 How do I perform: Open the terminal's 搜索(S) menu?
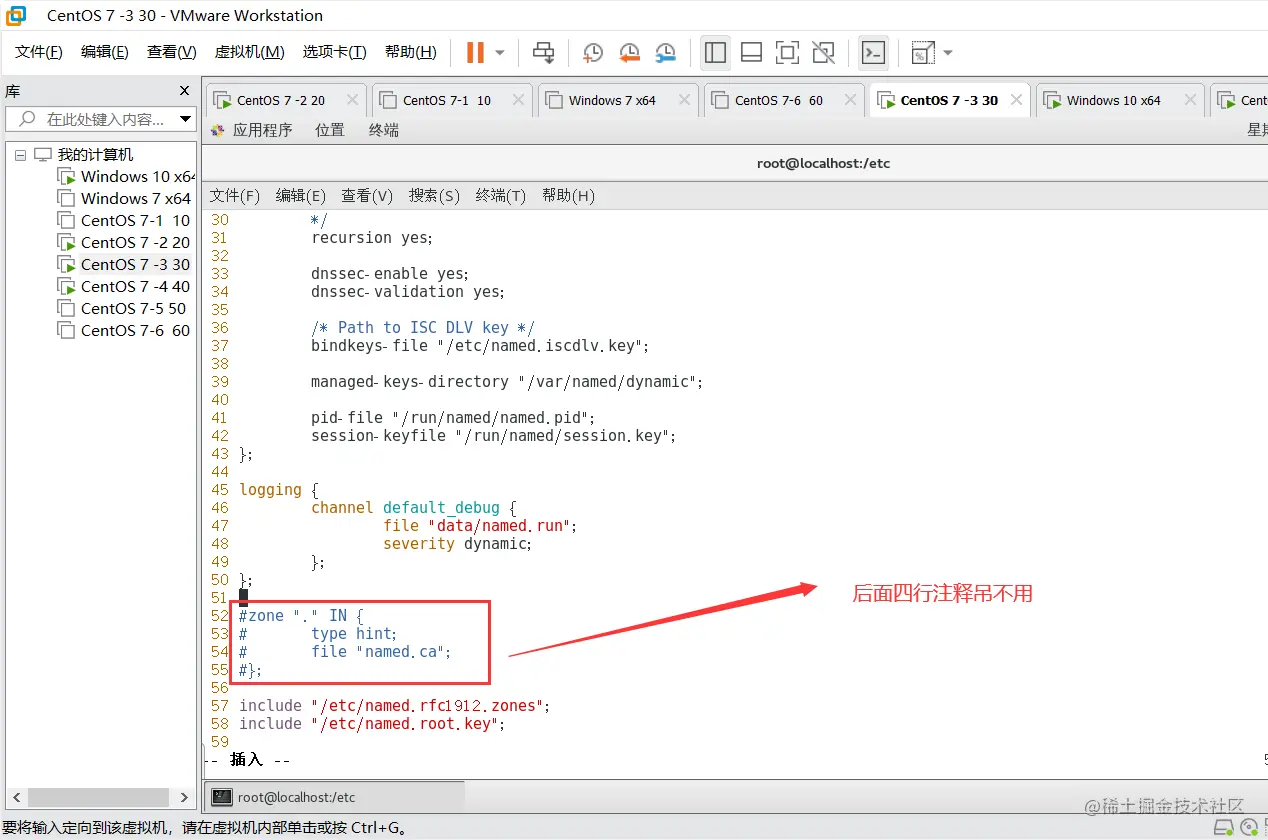pos(434,196)
